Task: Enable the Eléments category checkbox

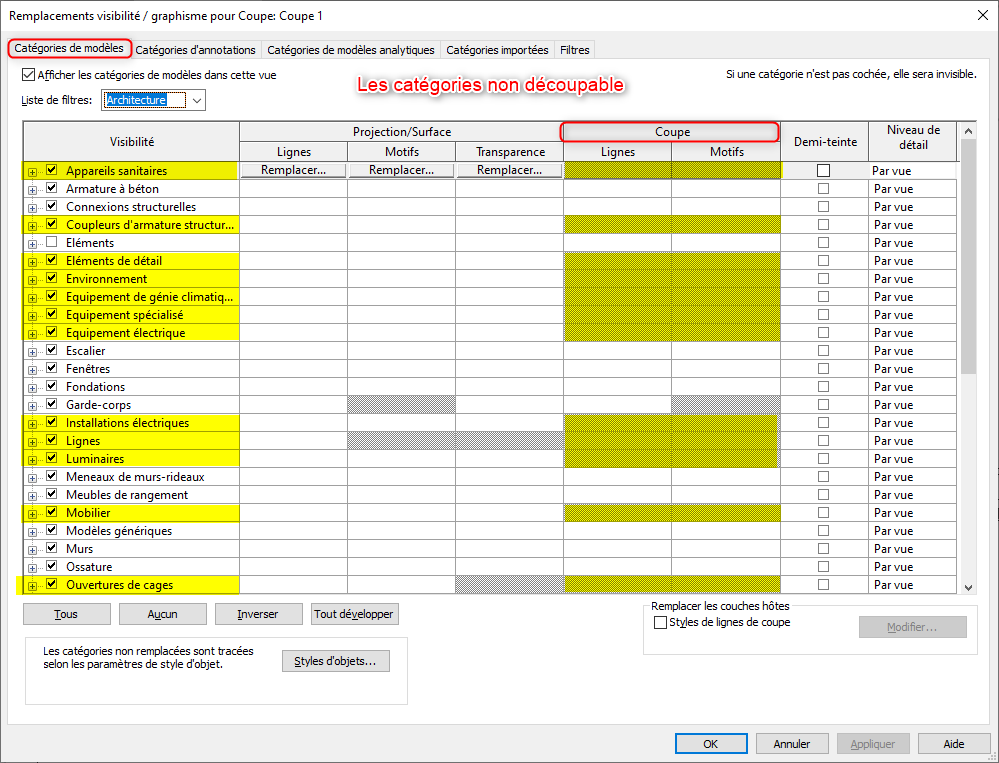Action: coord(51,243)
